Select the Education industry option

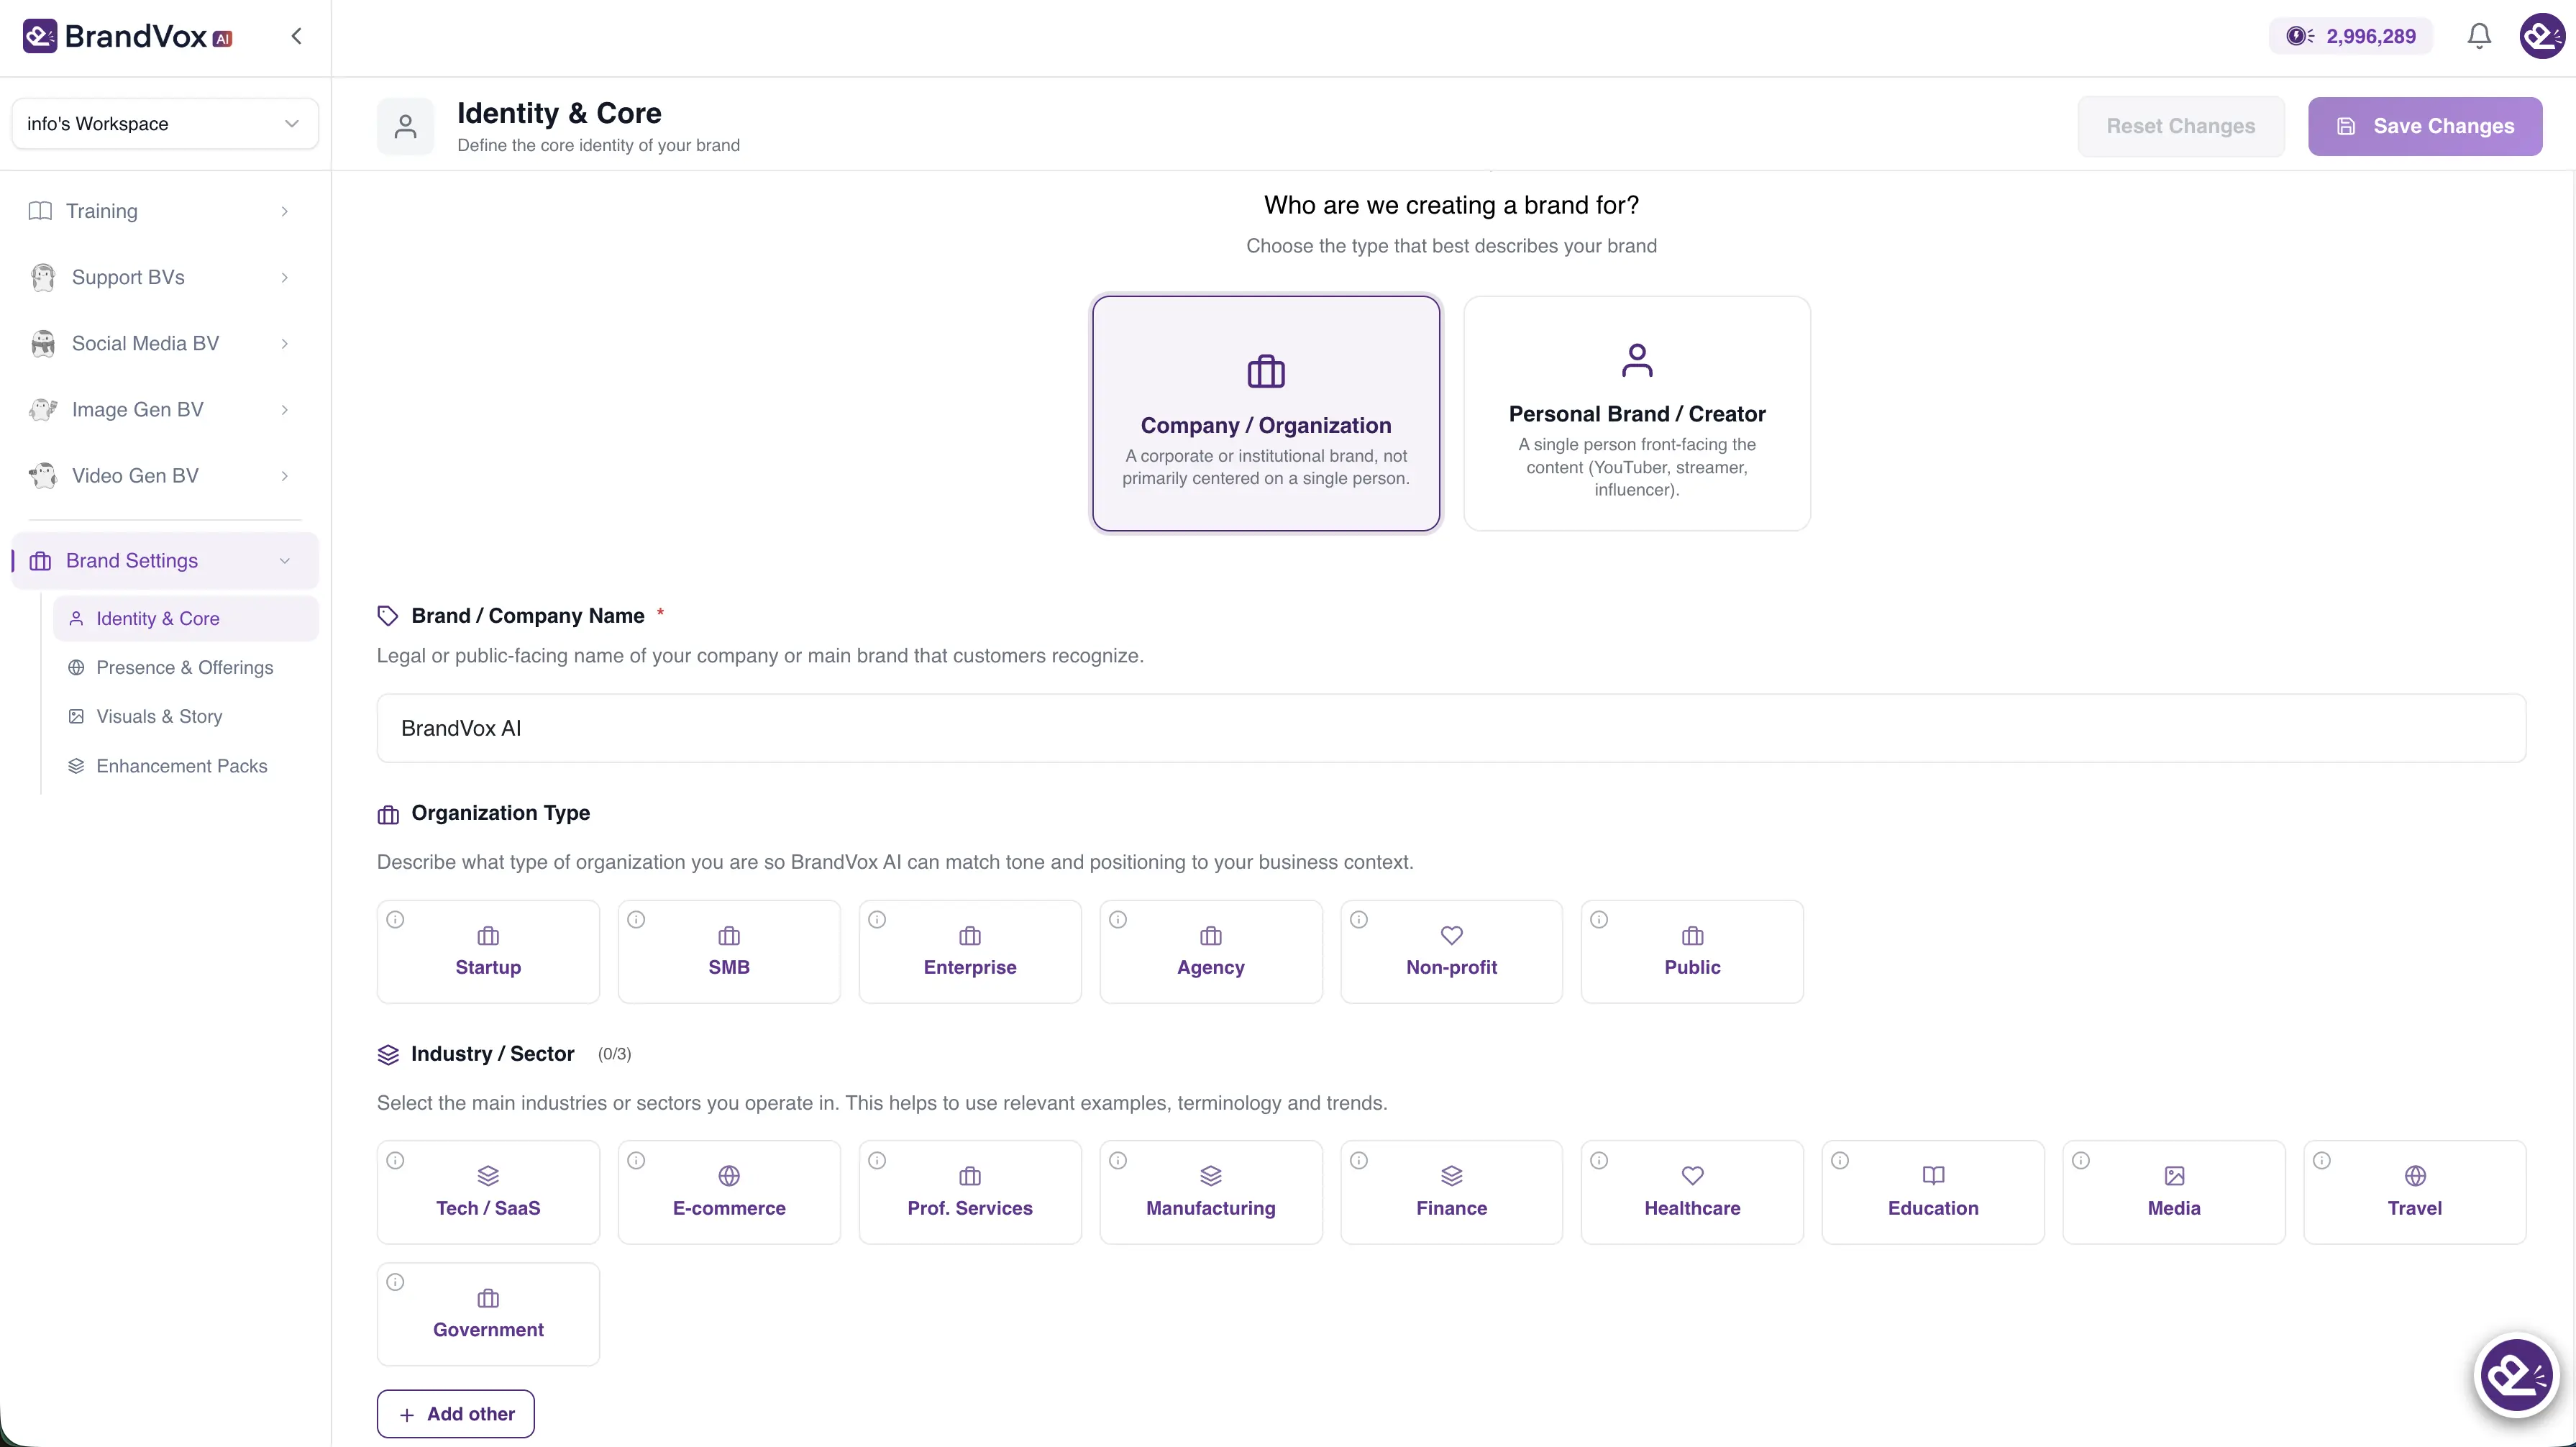pos(1933,1192)
